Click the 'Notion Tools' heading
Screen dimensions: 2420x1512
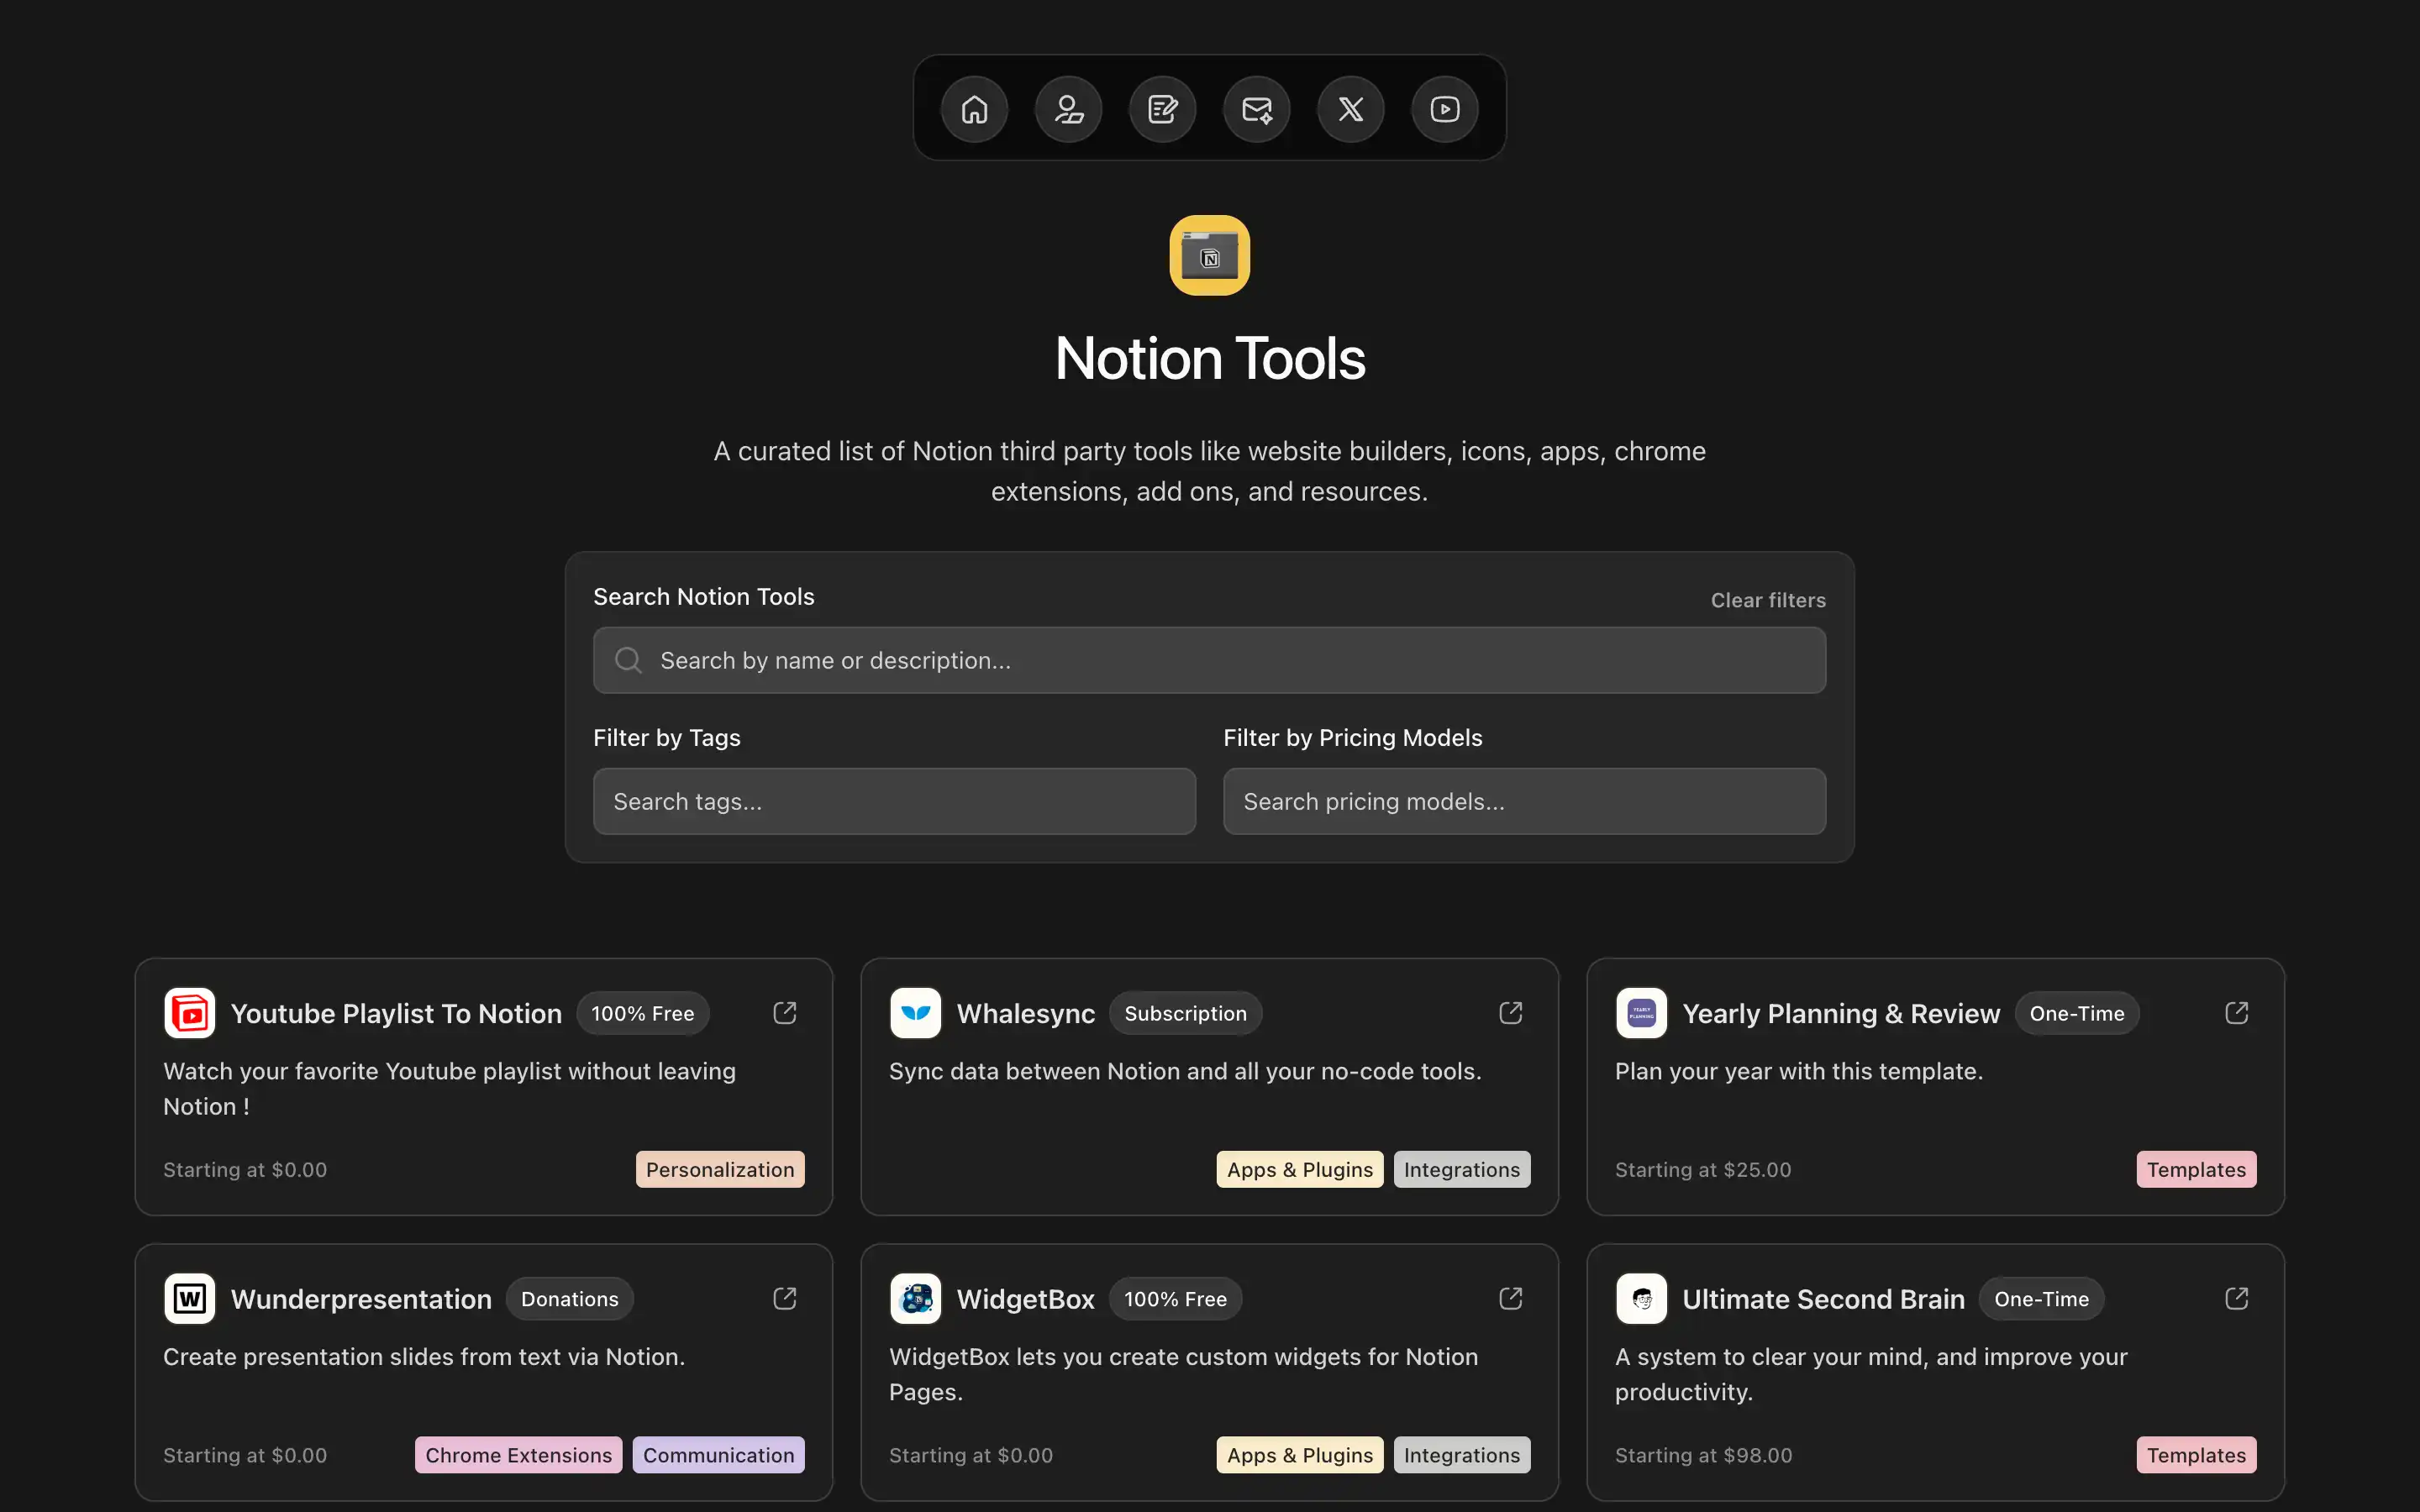tap(1209, 358)
